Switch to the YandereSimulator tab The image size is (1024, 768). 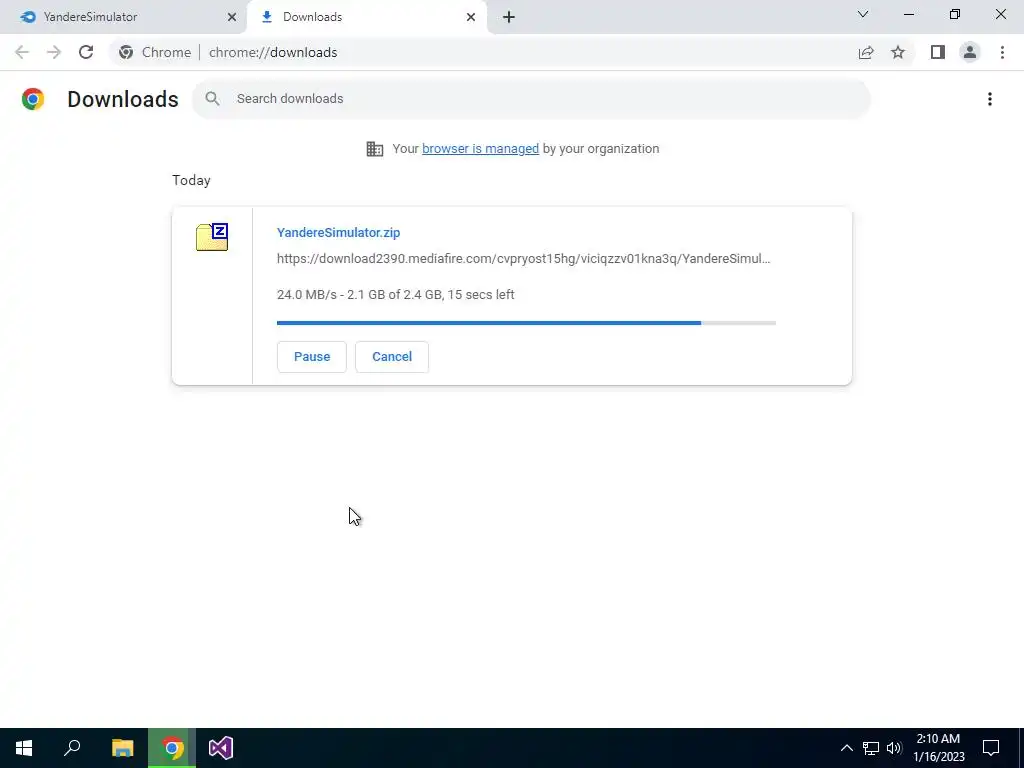[x=123, y=17]
